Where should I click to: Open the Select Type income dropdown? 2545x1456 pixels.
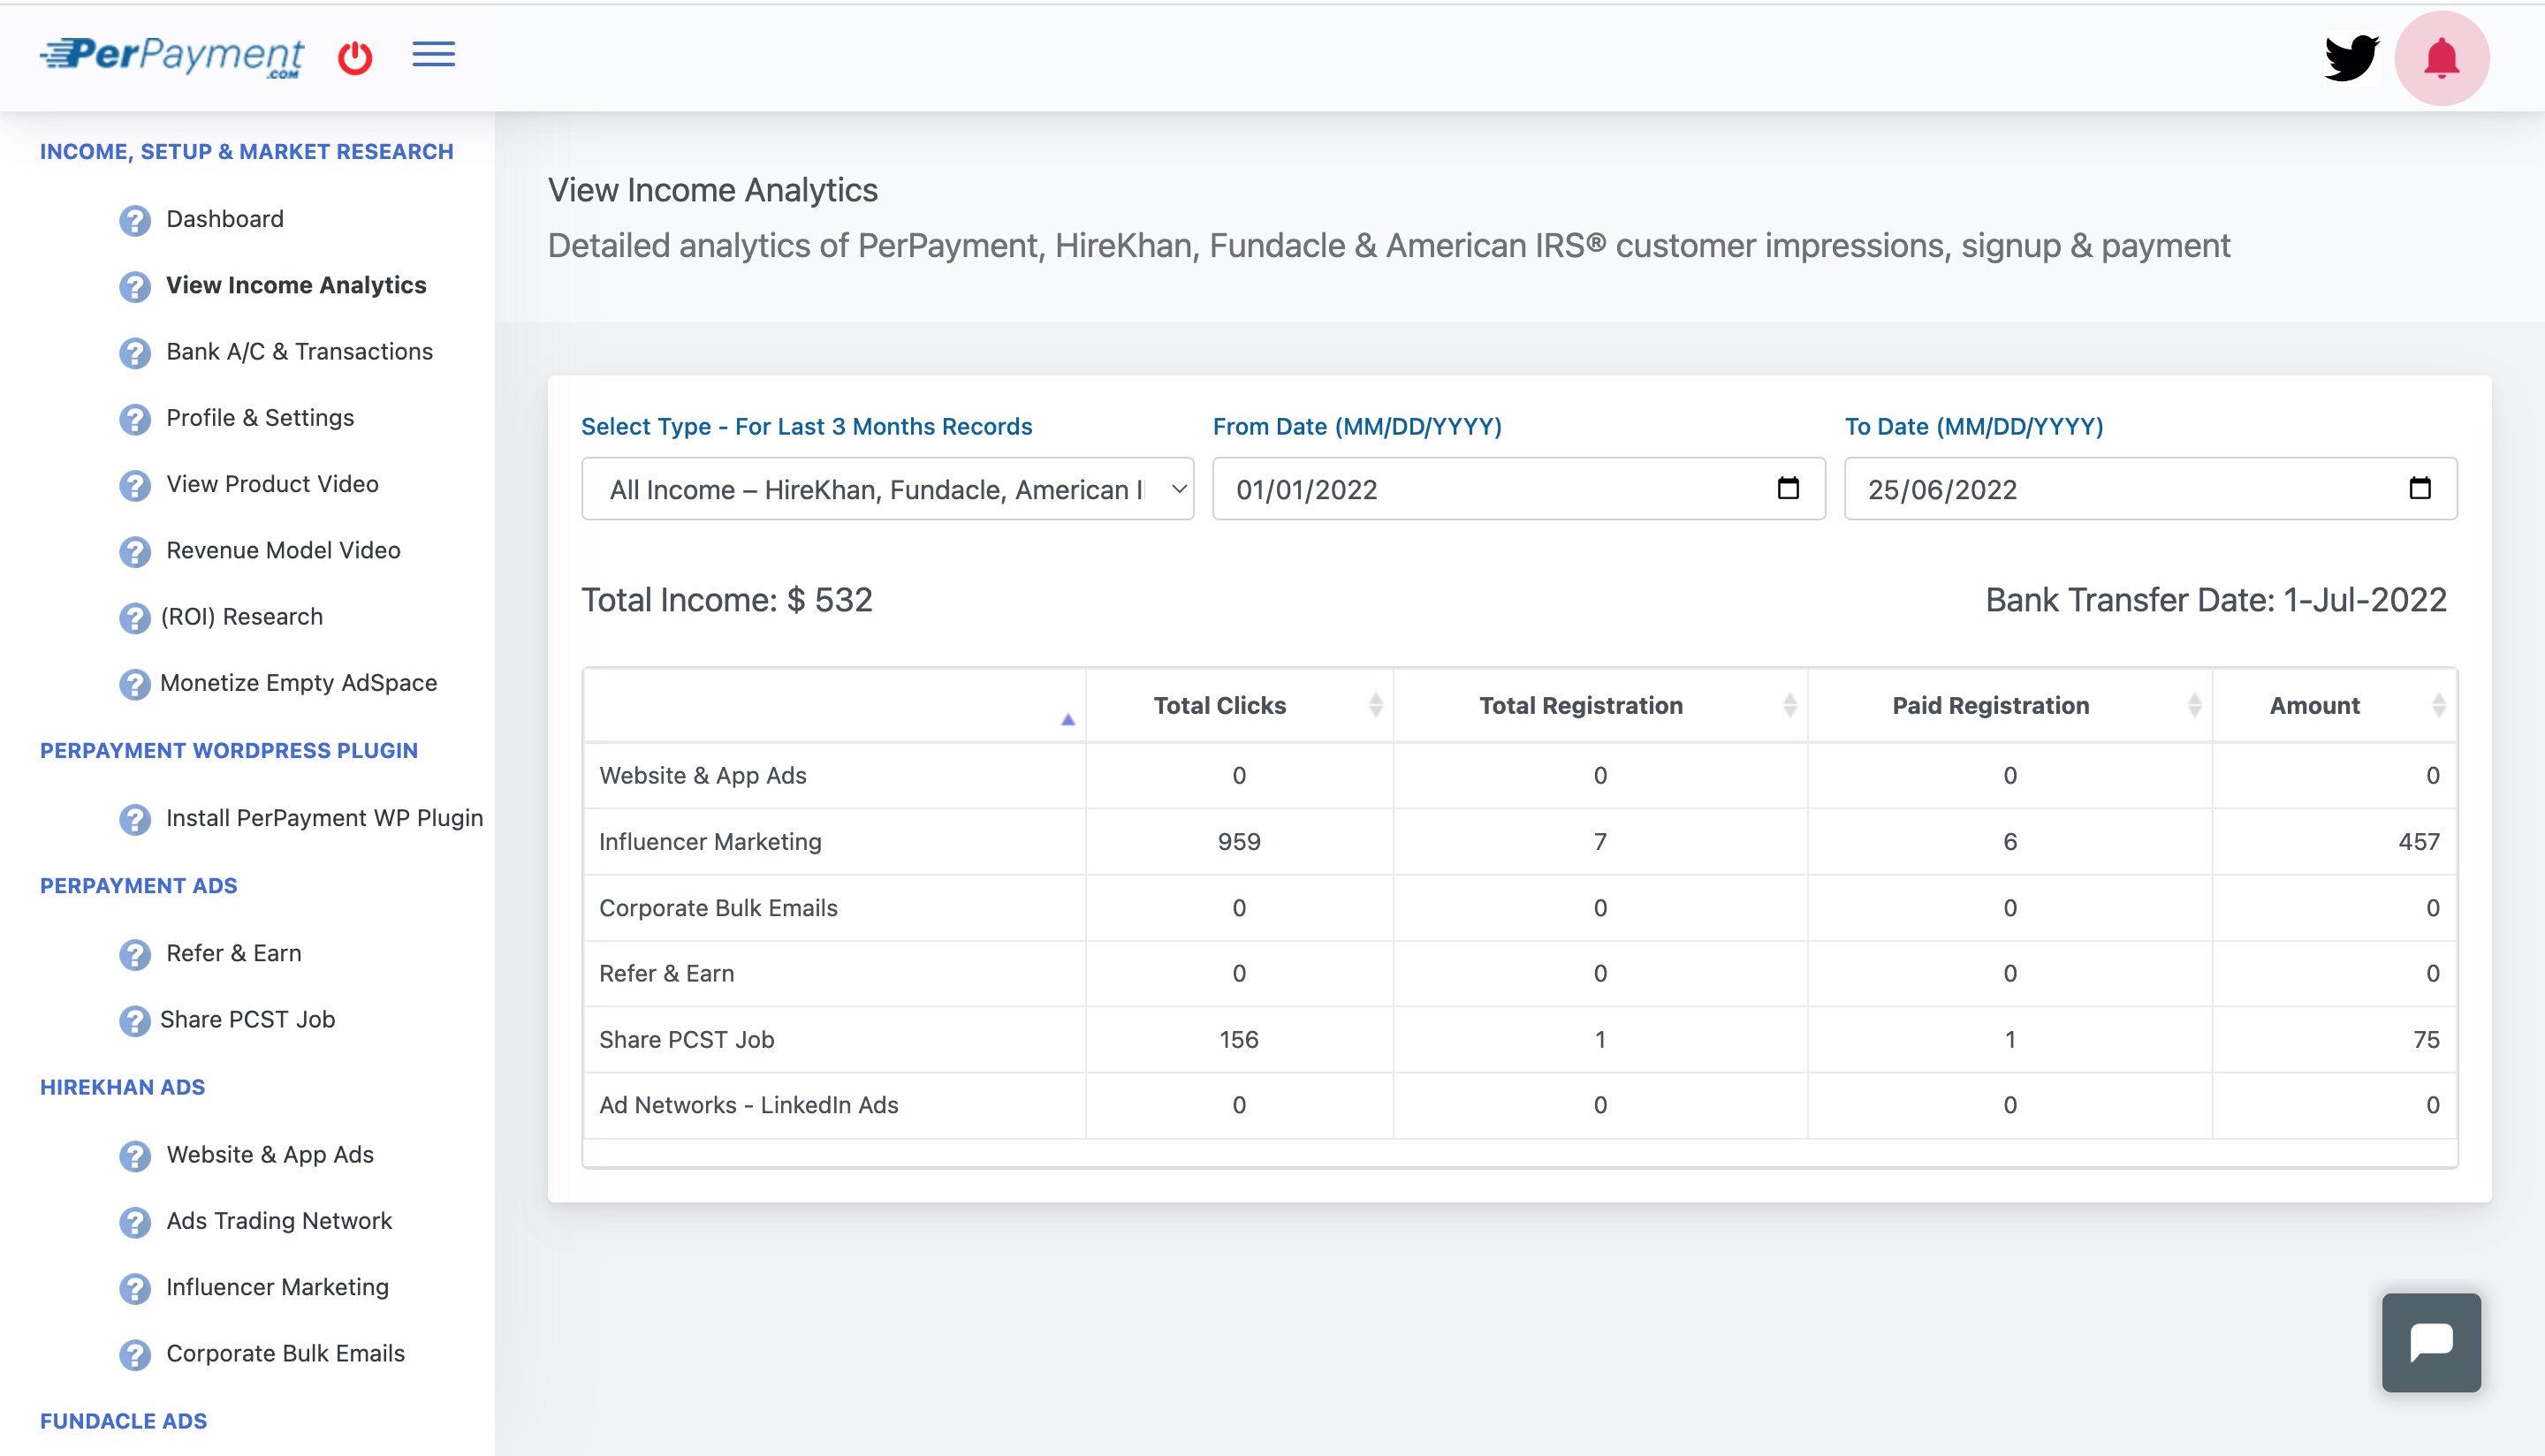click(x=888, y=489)
